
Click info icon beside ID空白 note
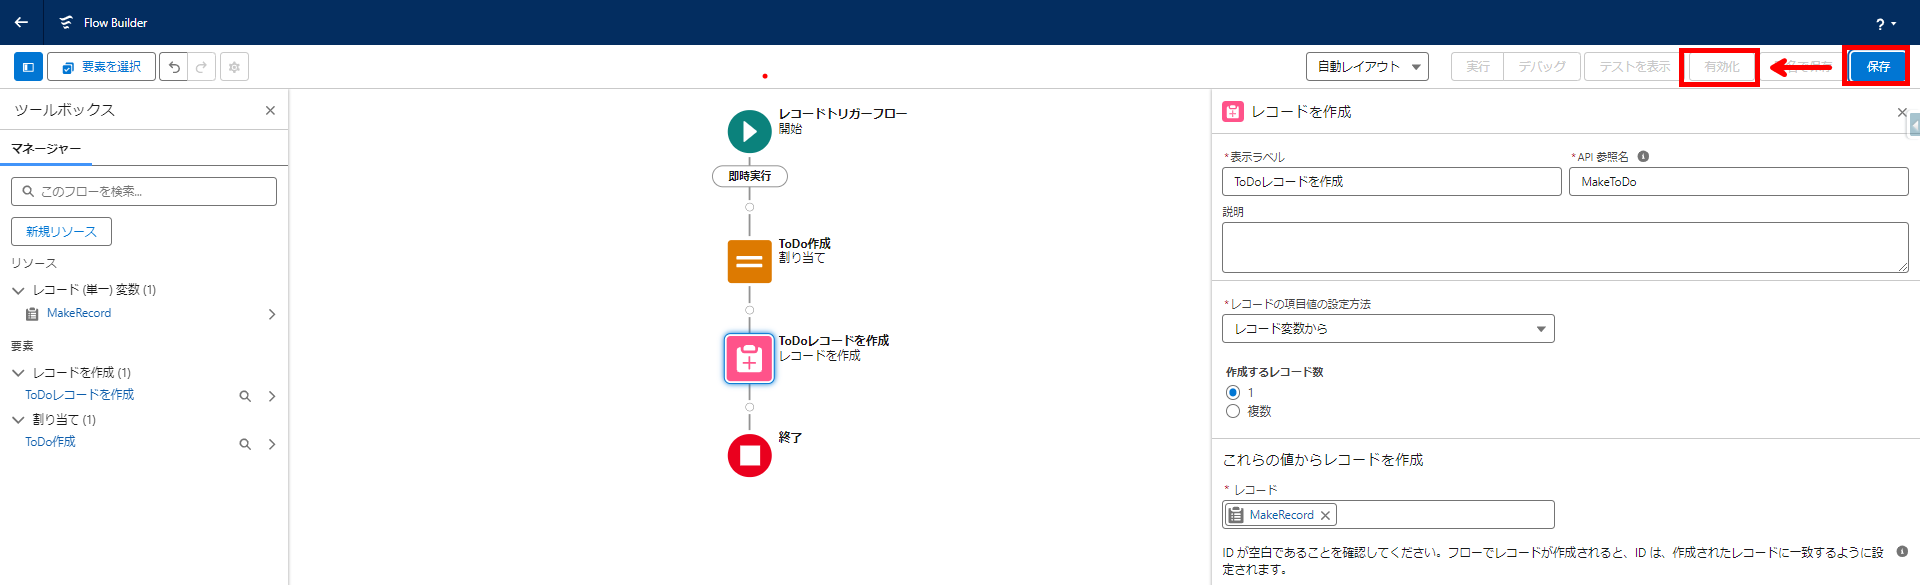click(1901, 551)
